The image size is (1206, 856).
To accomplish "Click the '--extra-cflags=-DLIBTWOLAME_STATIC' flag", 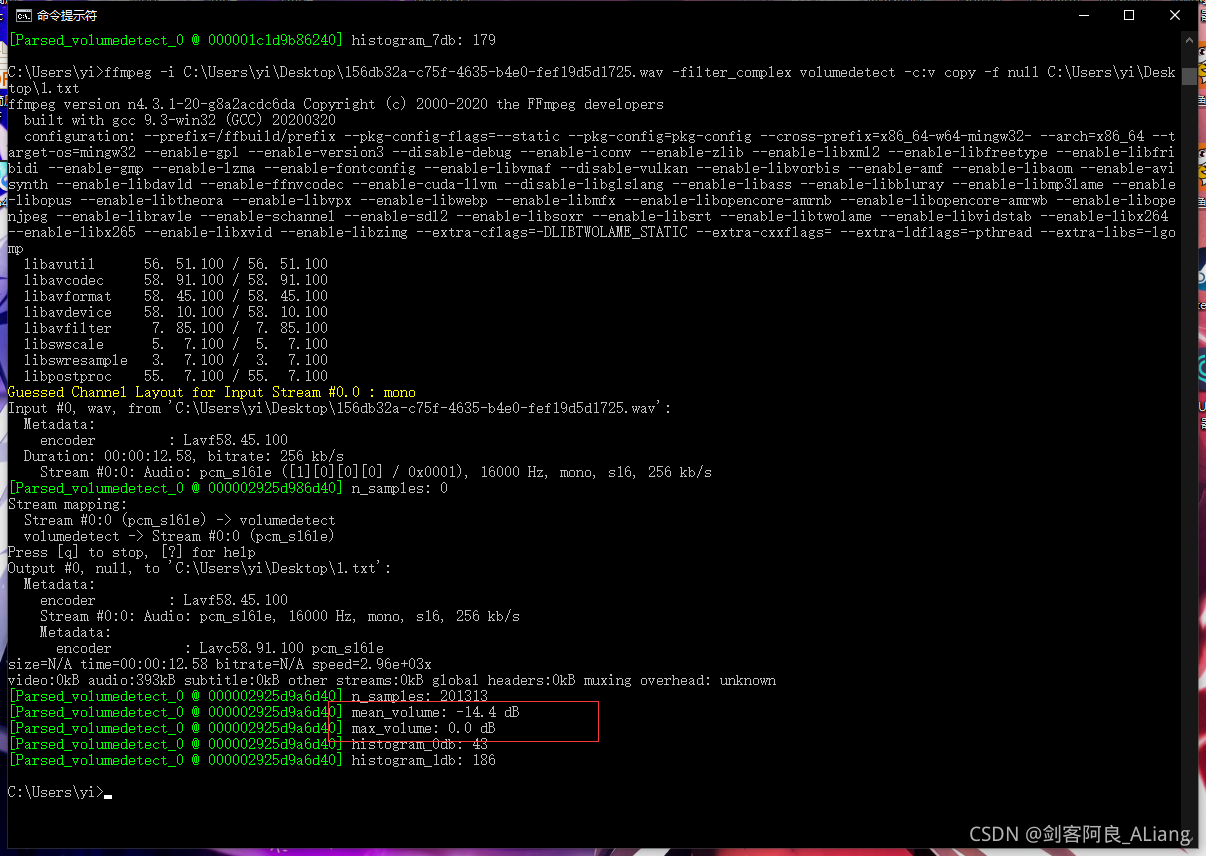I will pyautogui.click(x=552, y=232).
